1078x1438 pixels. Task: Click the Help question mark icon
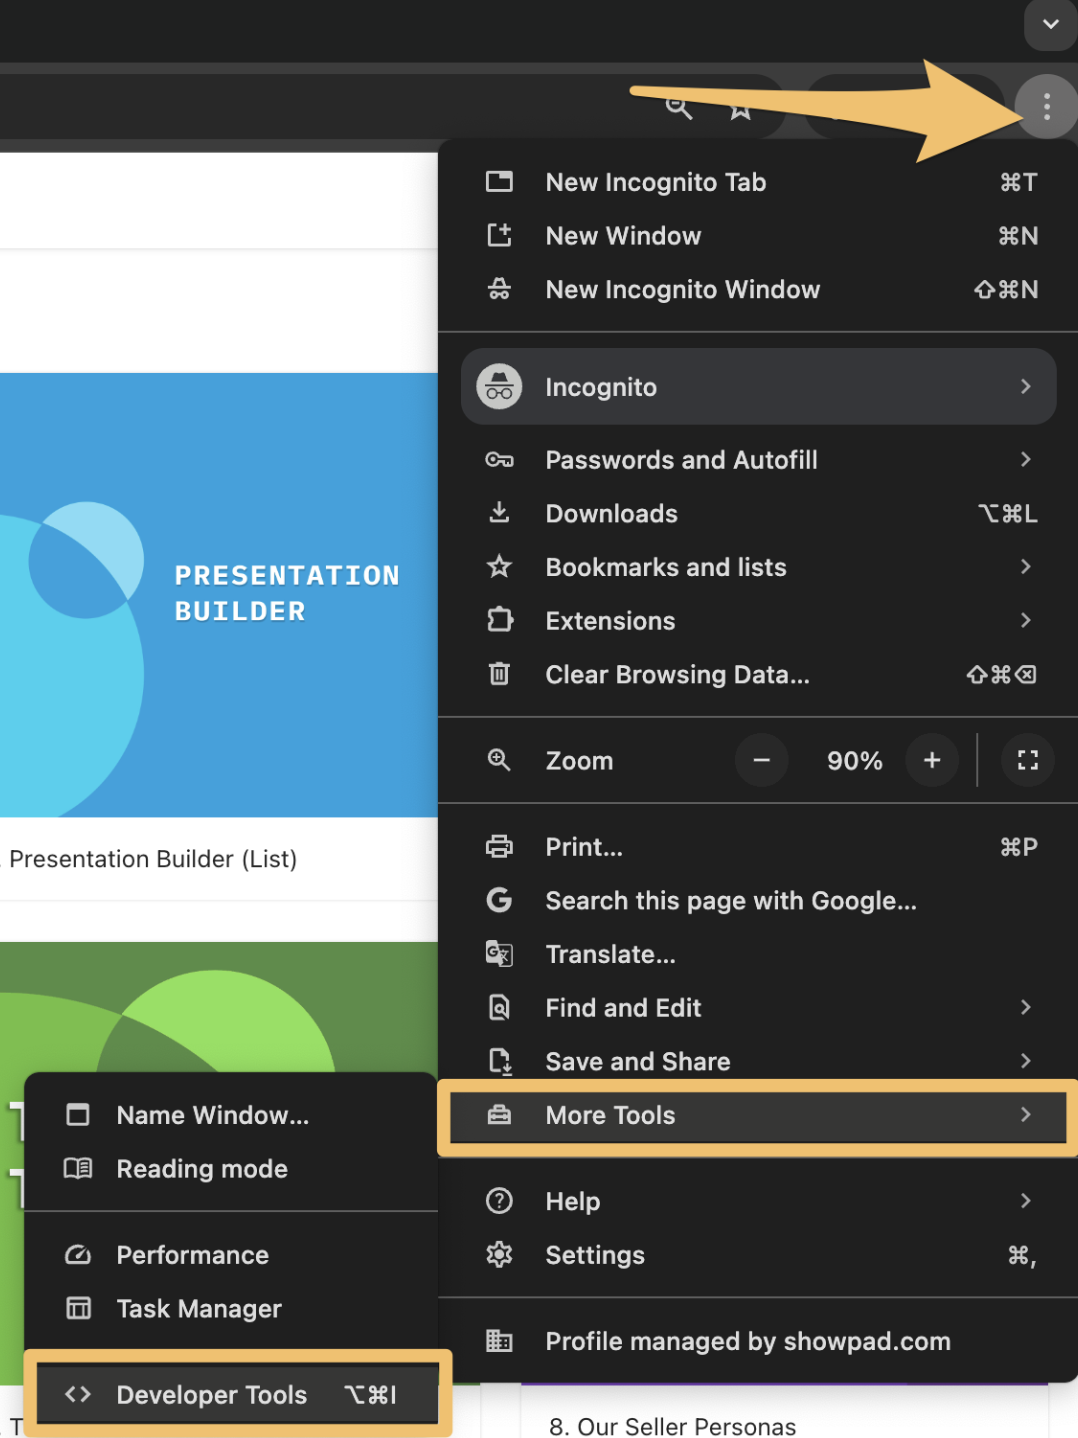click(x=499, y=1200)
